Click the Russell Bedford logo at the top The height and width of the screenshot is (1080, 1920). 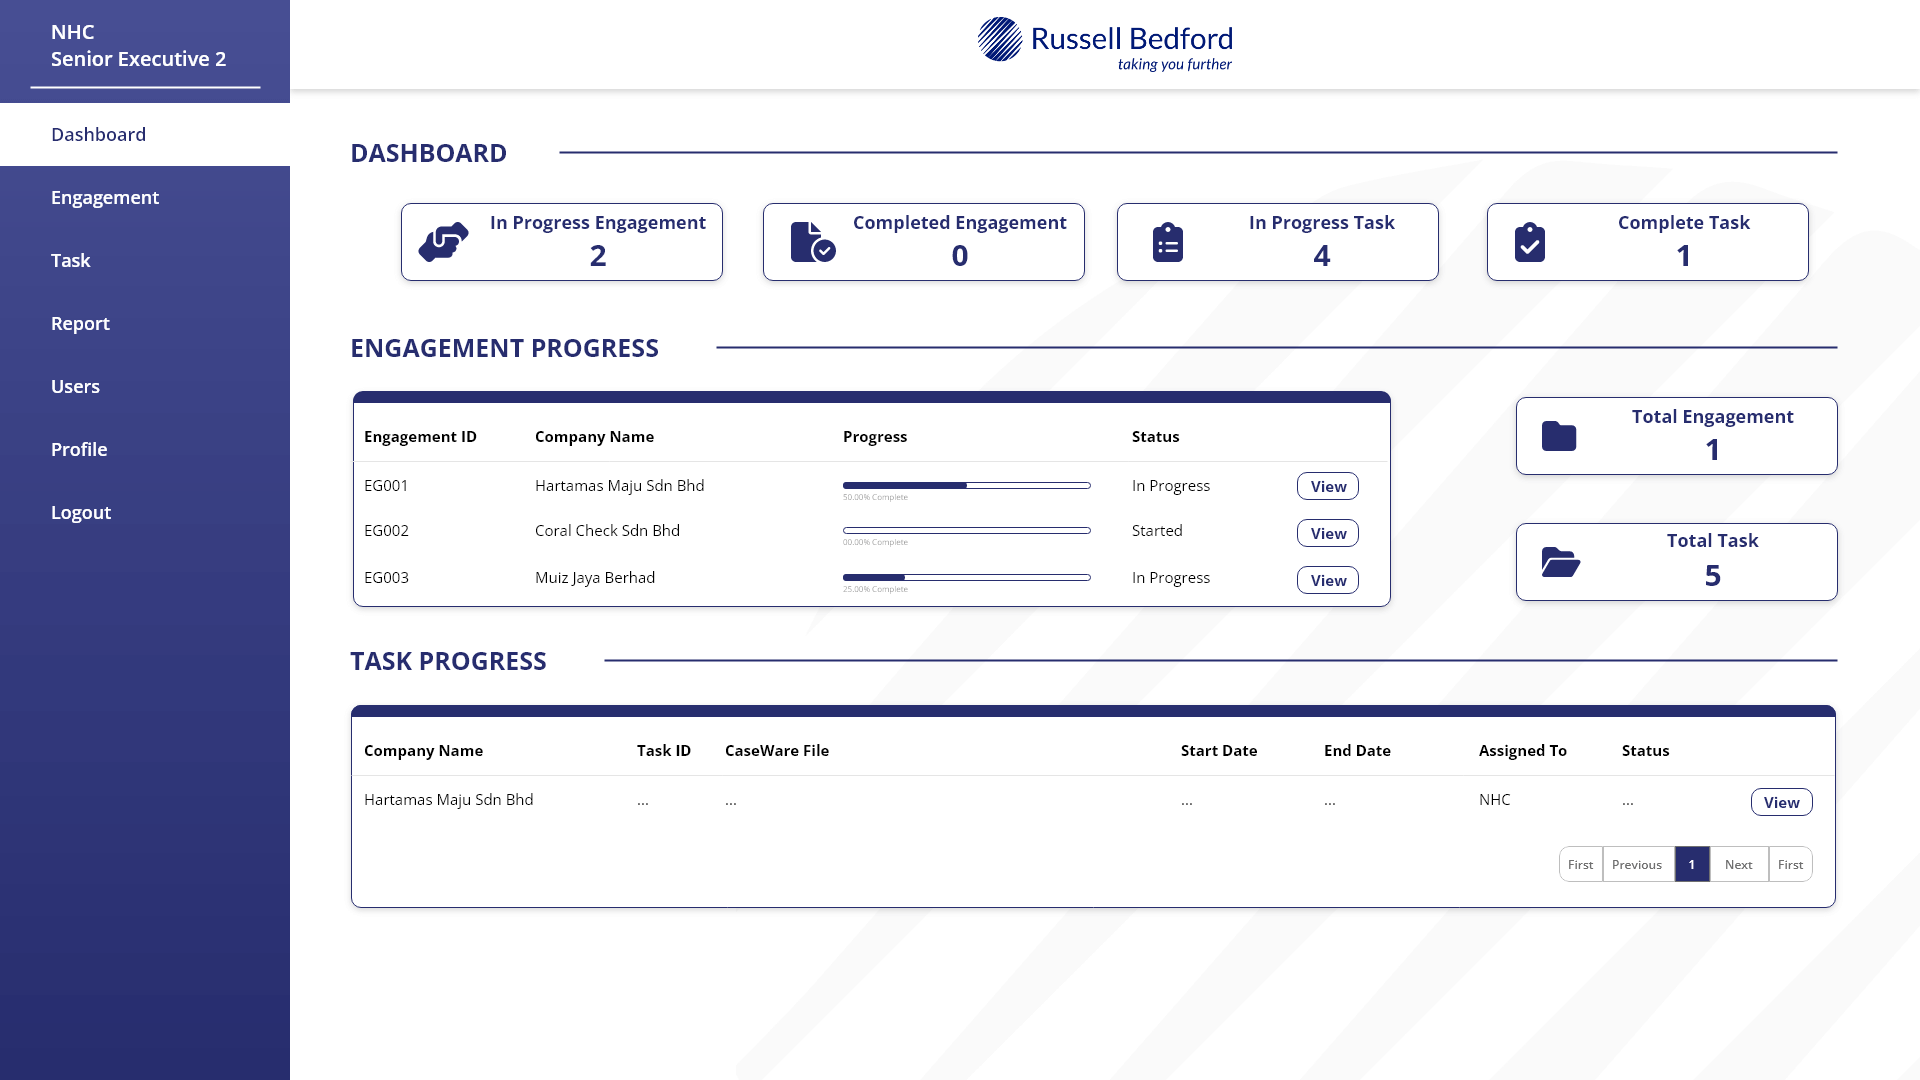[x=1105, y=42]
